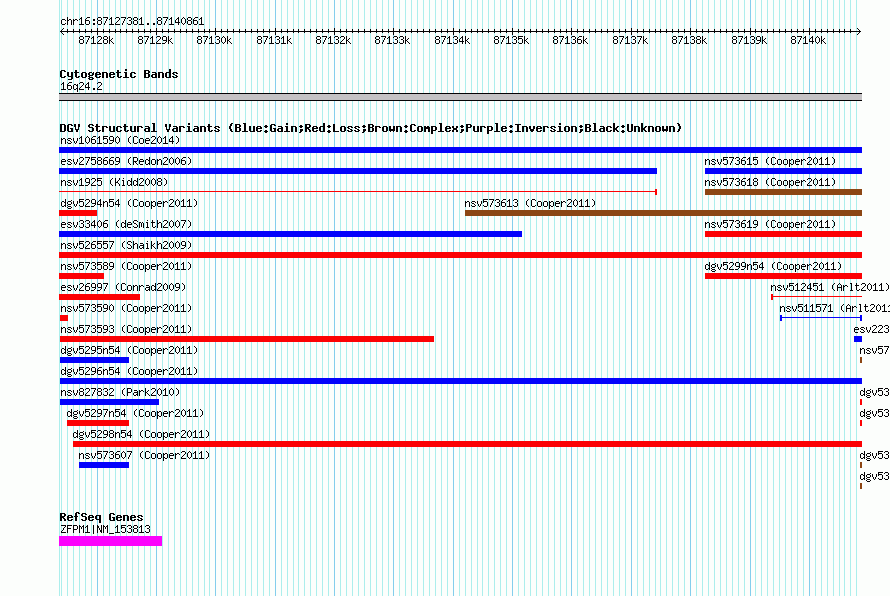Click the ruler's left scroll arrow
Image resolution: width=890 pixels, height=596 pixels.
(62, 32)
